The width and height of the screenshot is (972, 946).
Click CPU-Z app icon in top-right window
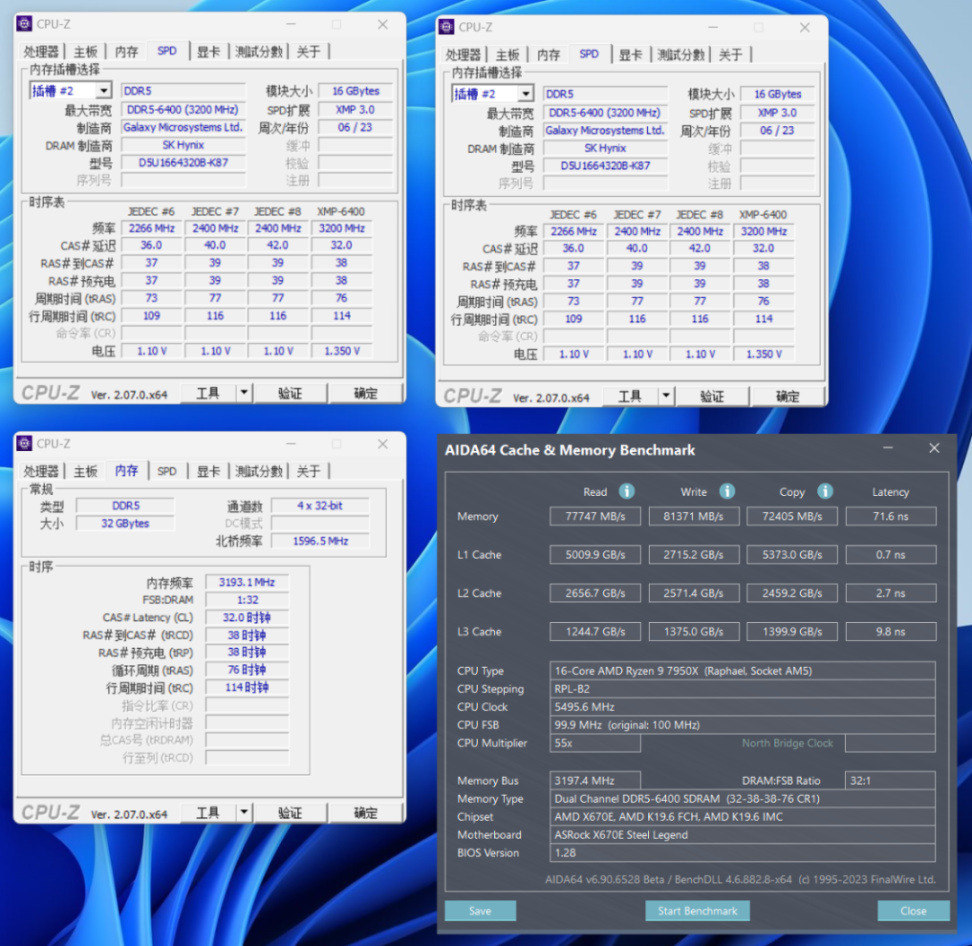446,27
